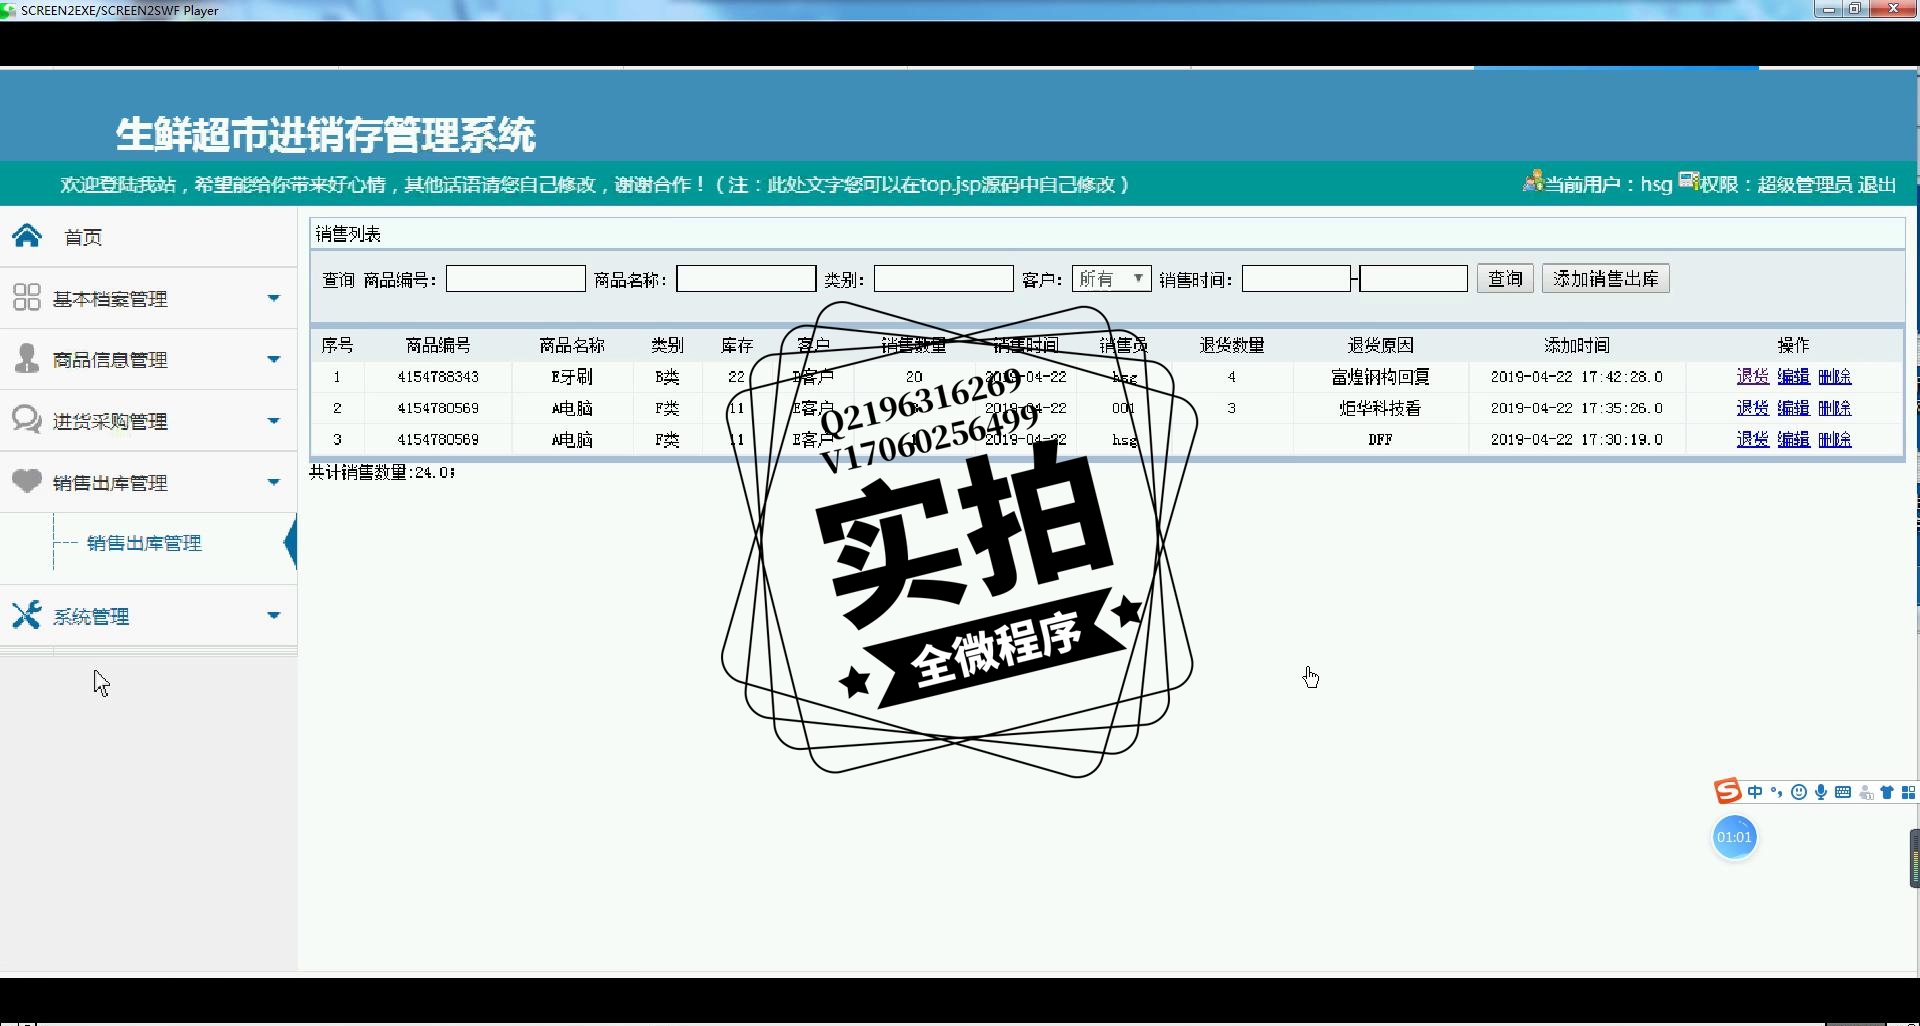The image size is (1920, 1026).
Task: Click the 01:01 timer bubble
Action: [x=1734, y=837]
